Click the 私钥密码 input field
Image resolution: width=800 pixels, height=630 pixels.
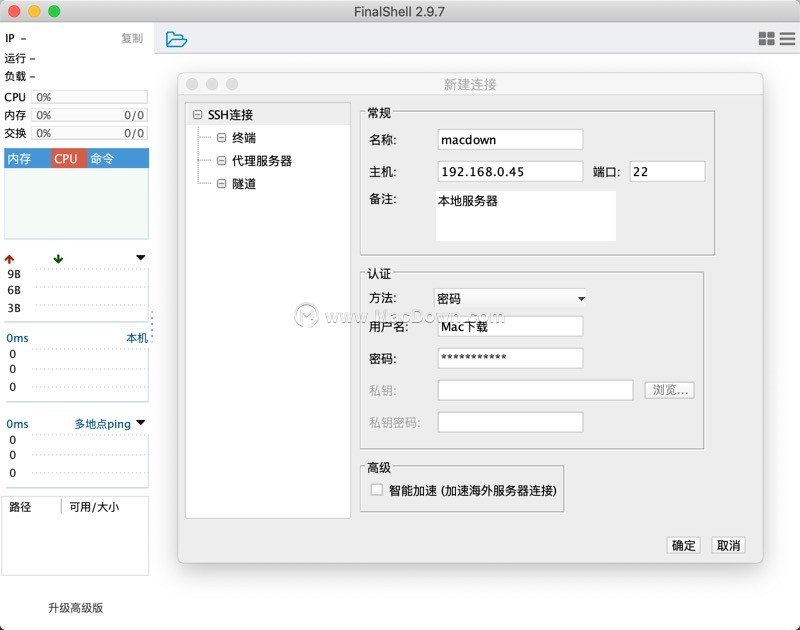coord(510,422)
